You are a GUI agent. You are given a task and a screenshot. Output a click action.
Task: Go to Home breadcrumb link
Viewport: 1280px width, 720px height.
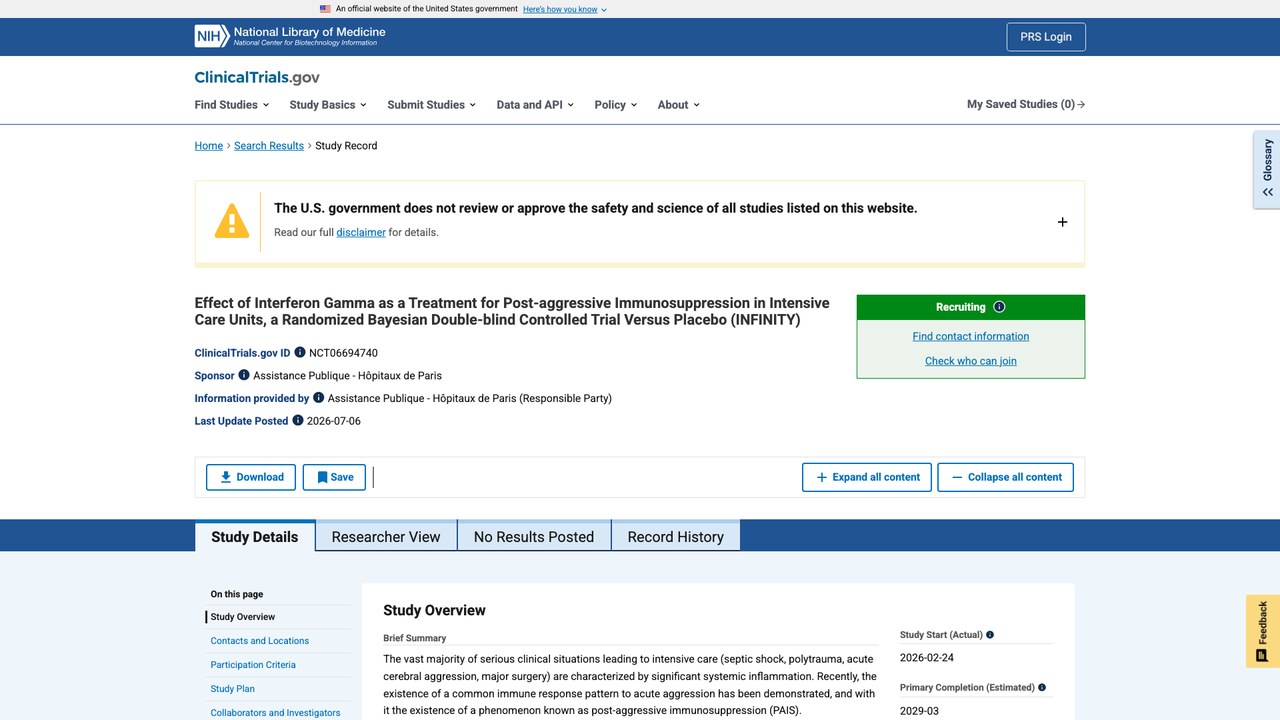coord(209,146)
